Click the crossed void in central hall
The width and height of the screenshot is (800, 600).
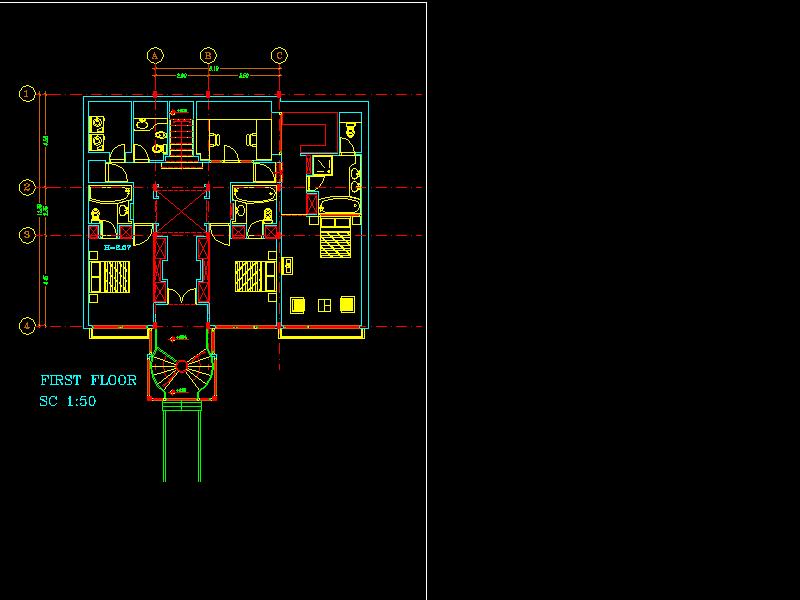[x=180, y=208]
